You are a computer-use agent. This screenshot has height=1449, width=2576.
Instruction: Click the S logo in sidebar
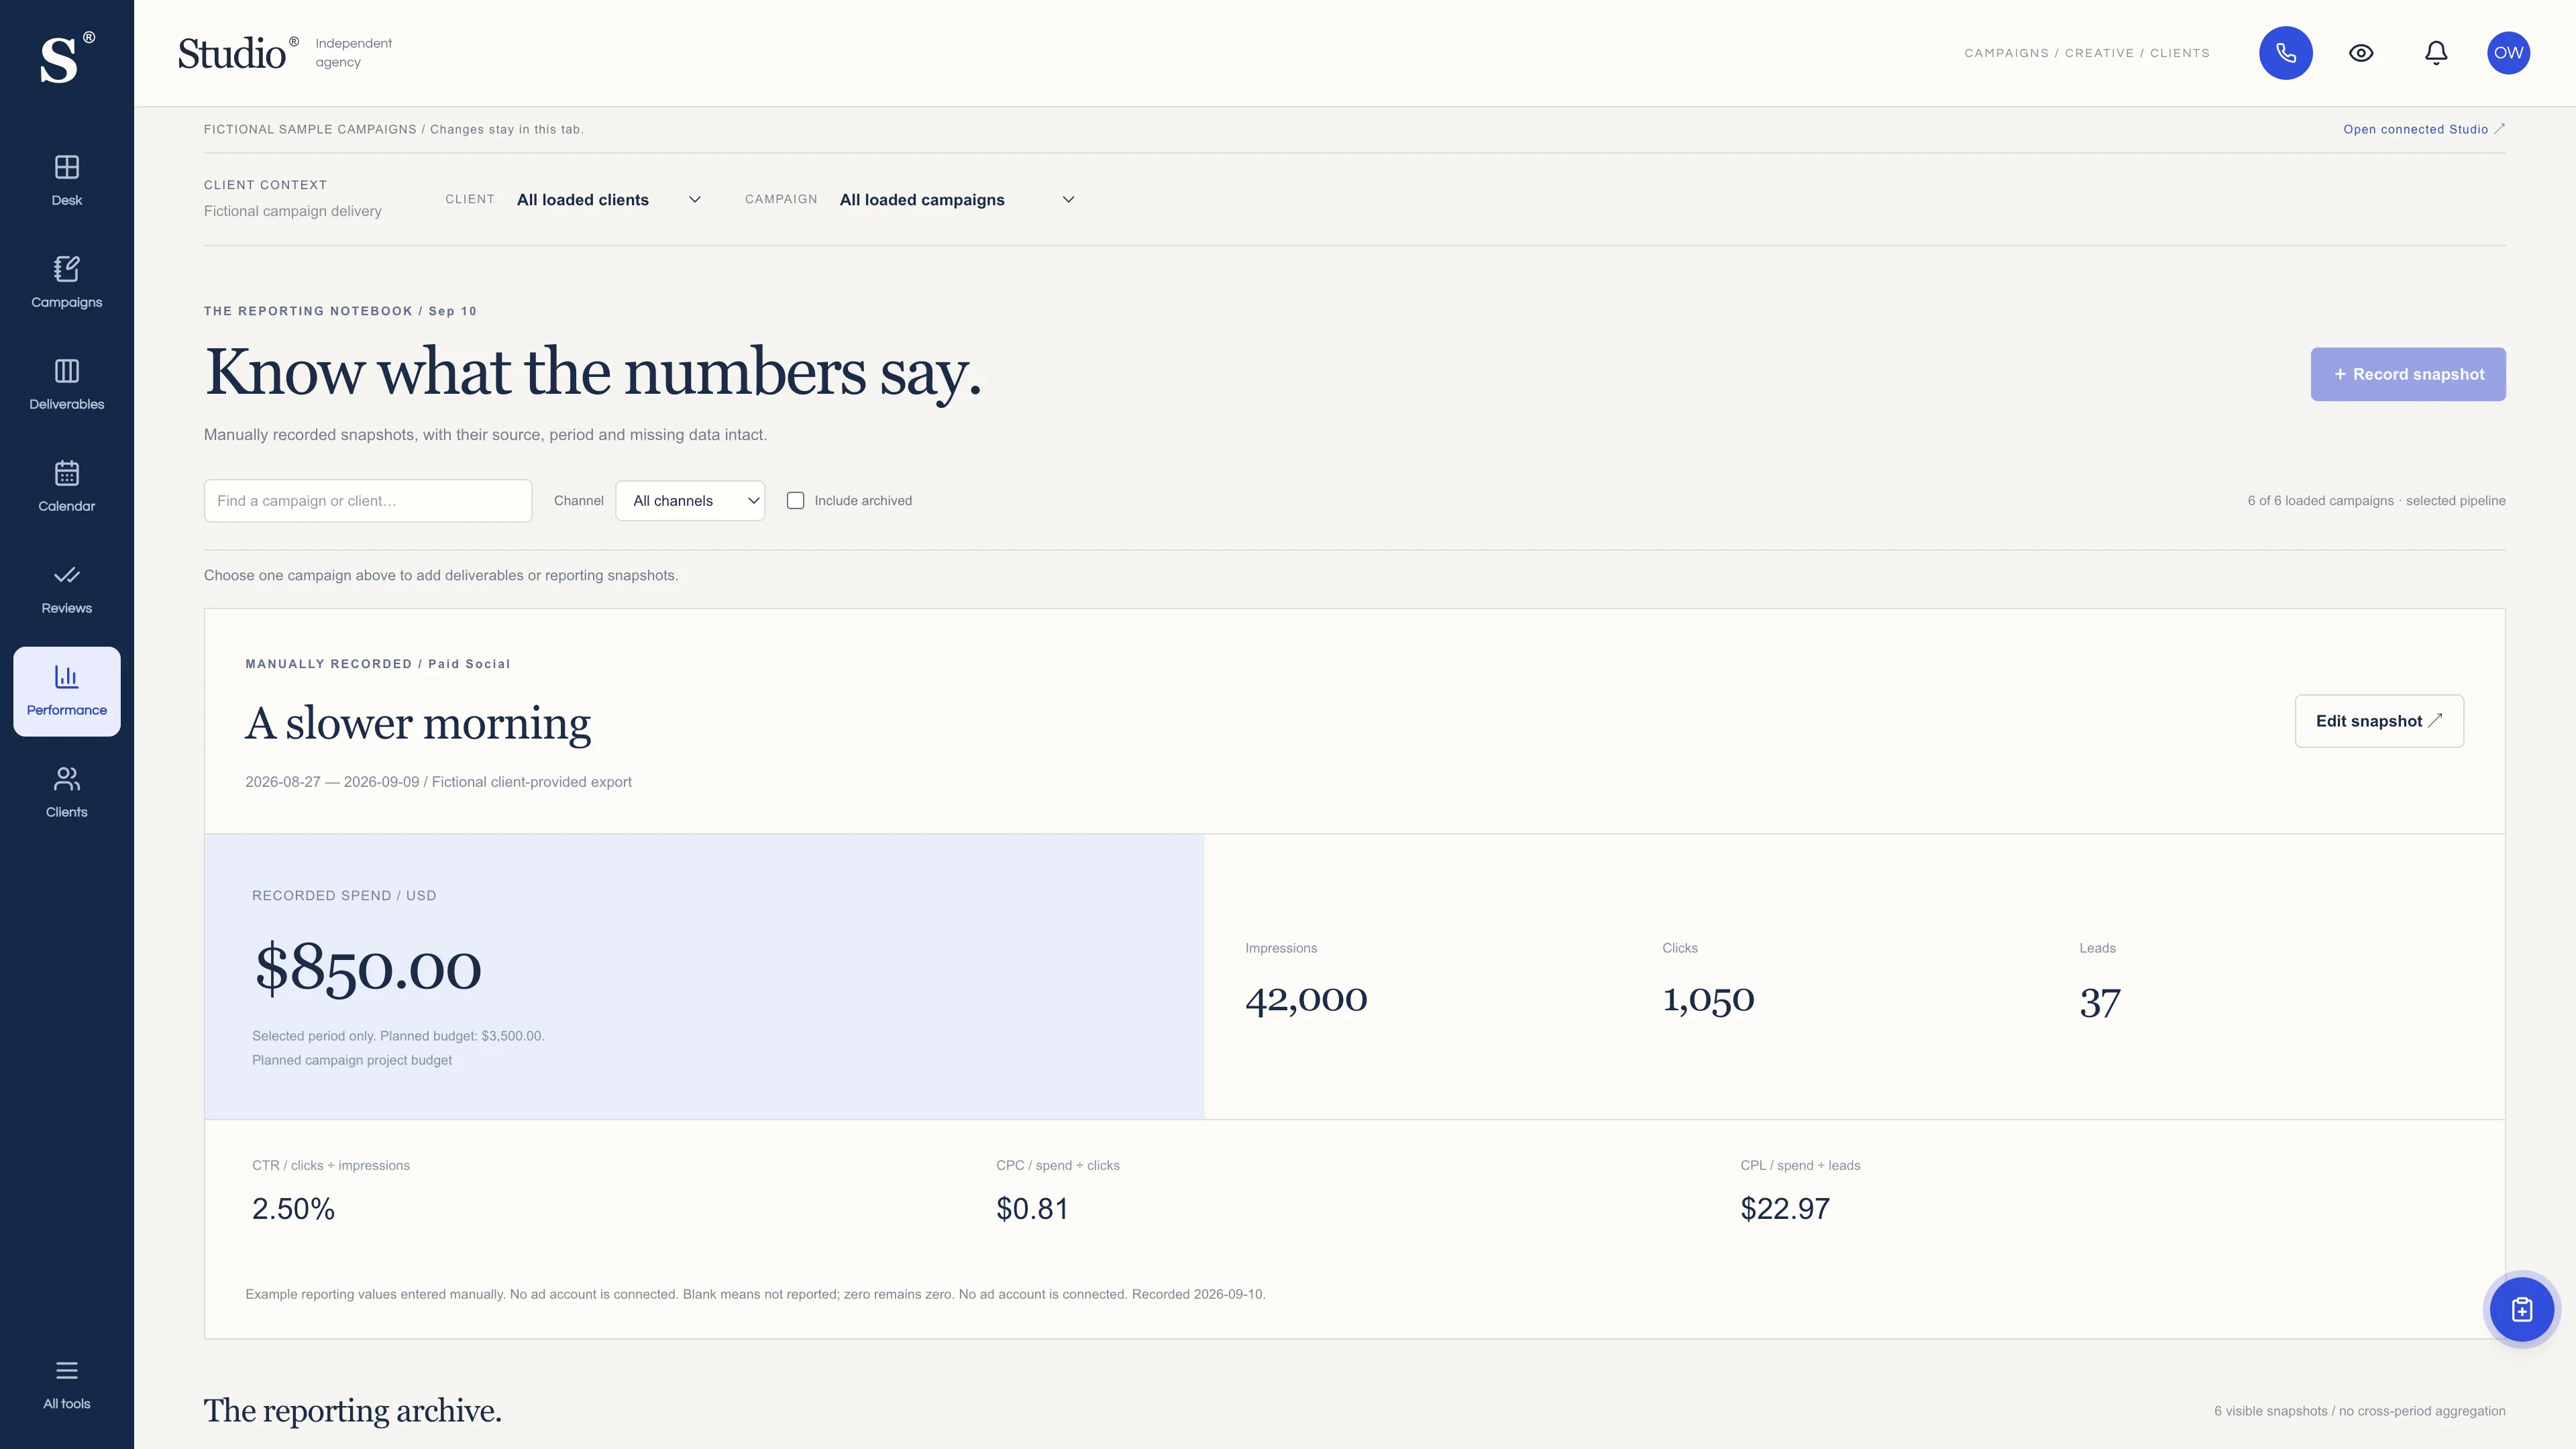point(66,58)
